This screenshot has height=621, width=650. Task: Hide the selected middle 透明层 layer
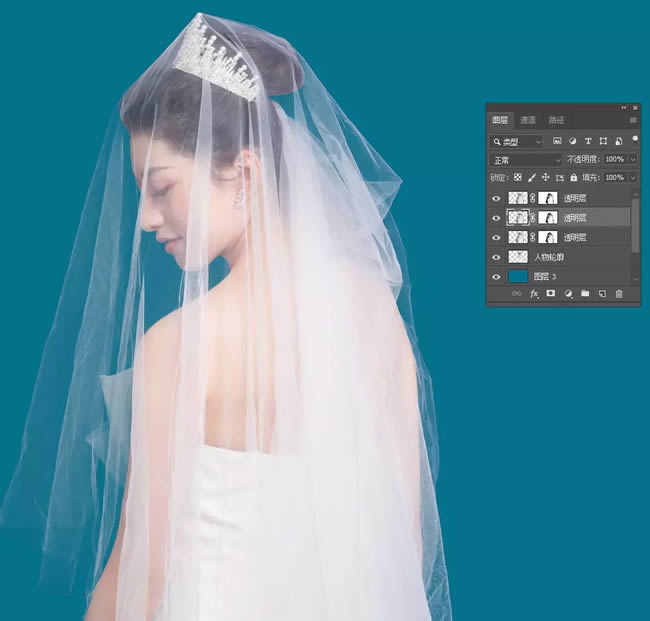[x=496, y=218]
